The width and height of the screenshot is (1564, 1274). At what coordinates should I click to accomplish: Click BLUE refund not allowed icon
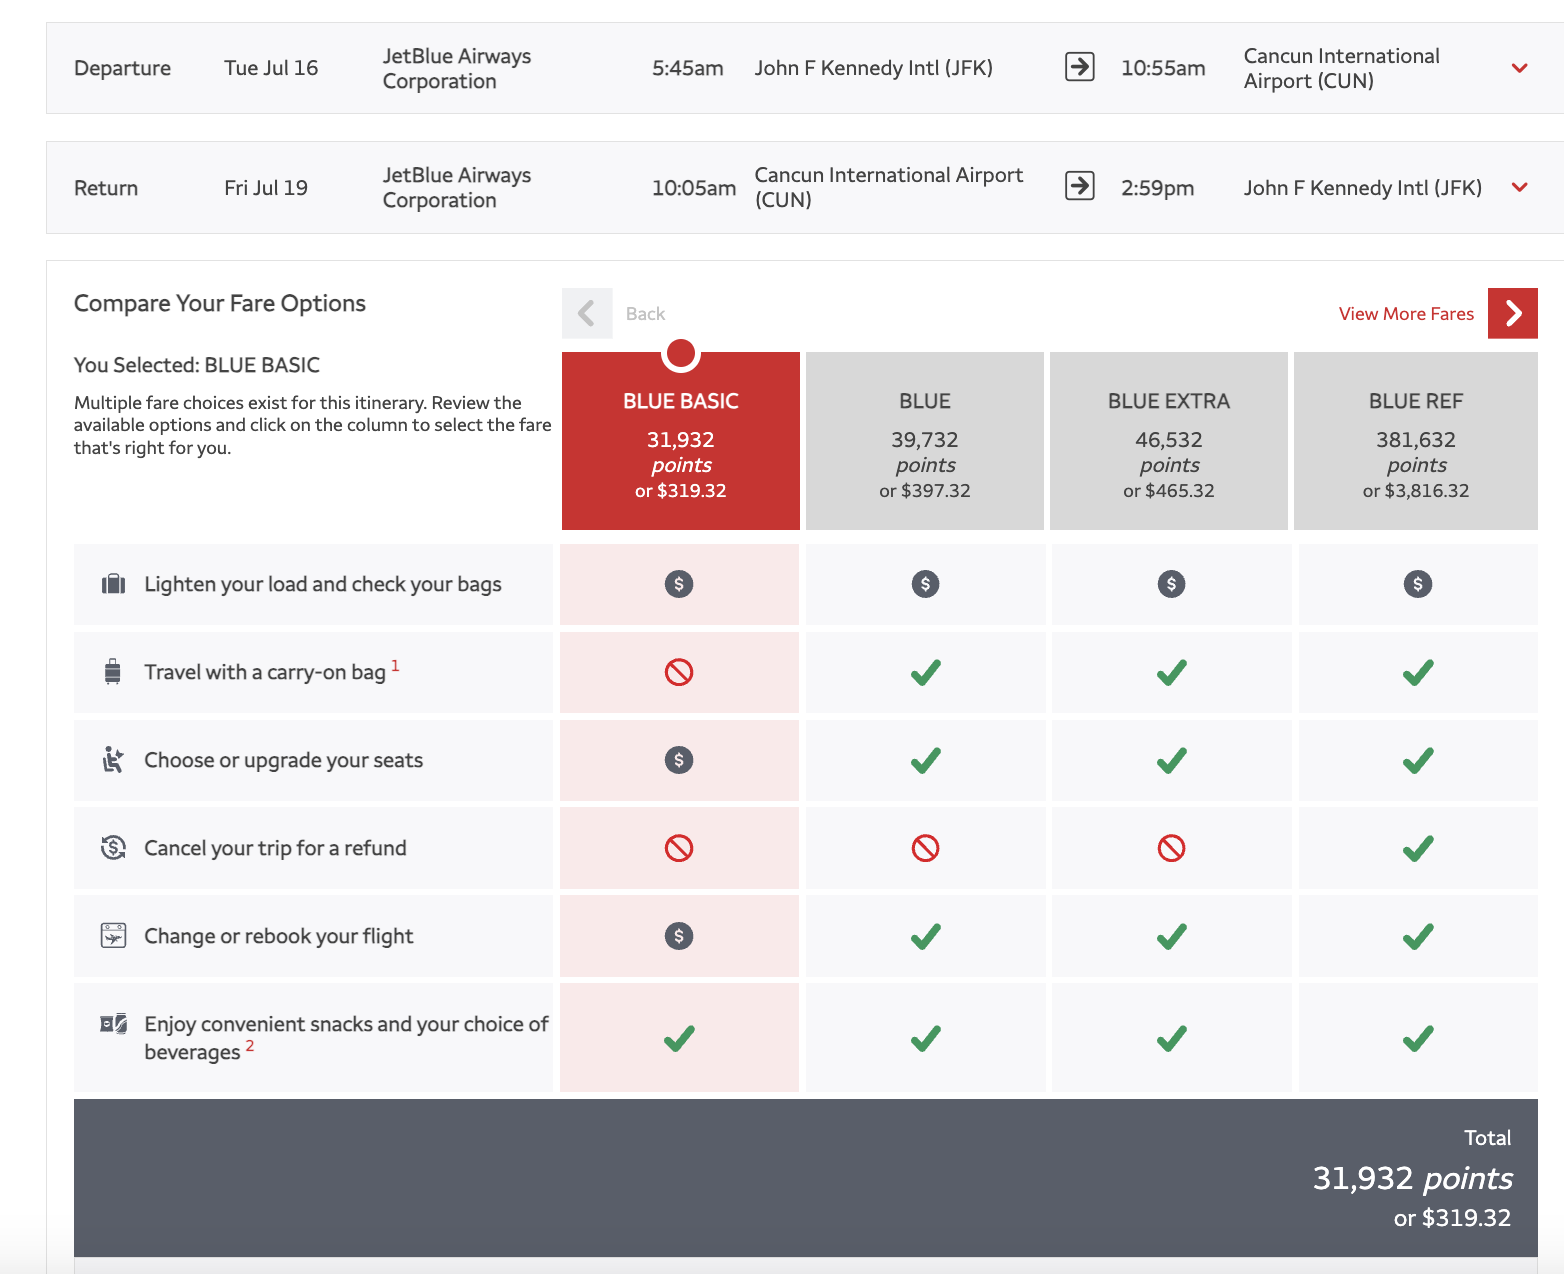pyautogui.click(x=925, y=848)
